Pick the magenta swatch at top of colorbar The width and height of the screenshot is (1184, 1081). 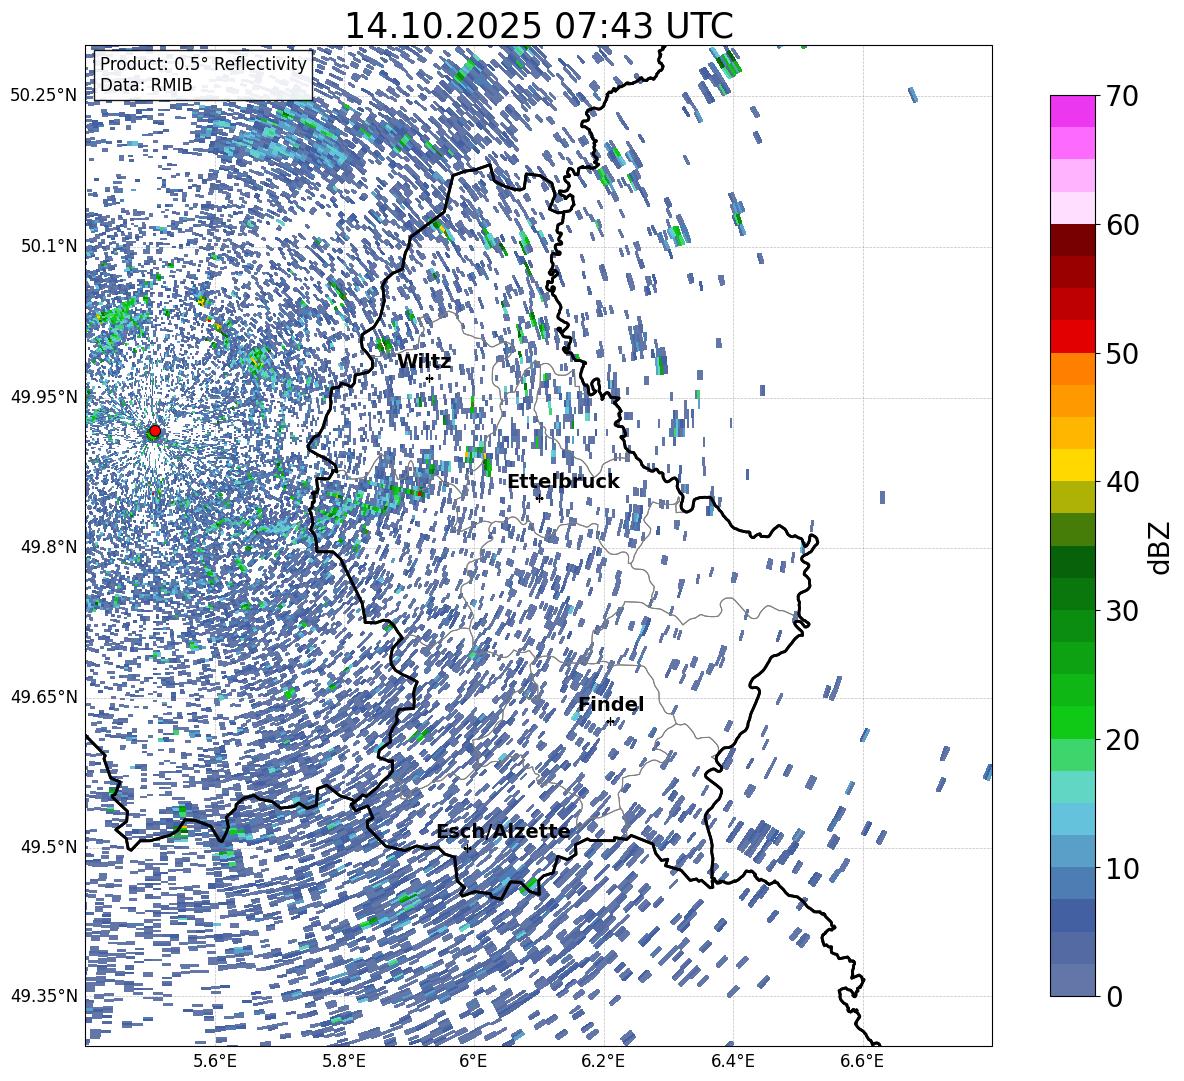(x=1073, y=111)
